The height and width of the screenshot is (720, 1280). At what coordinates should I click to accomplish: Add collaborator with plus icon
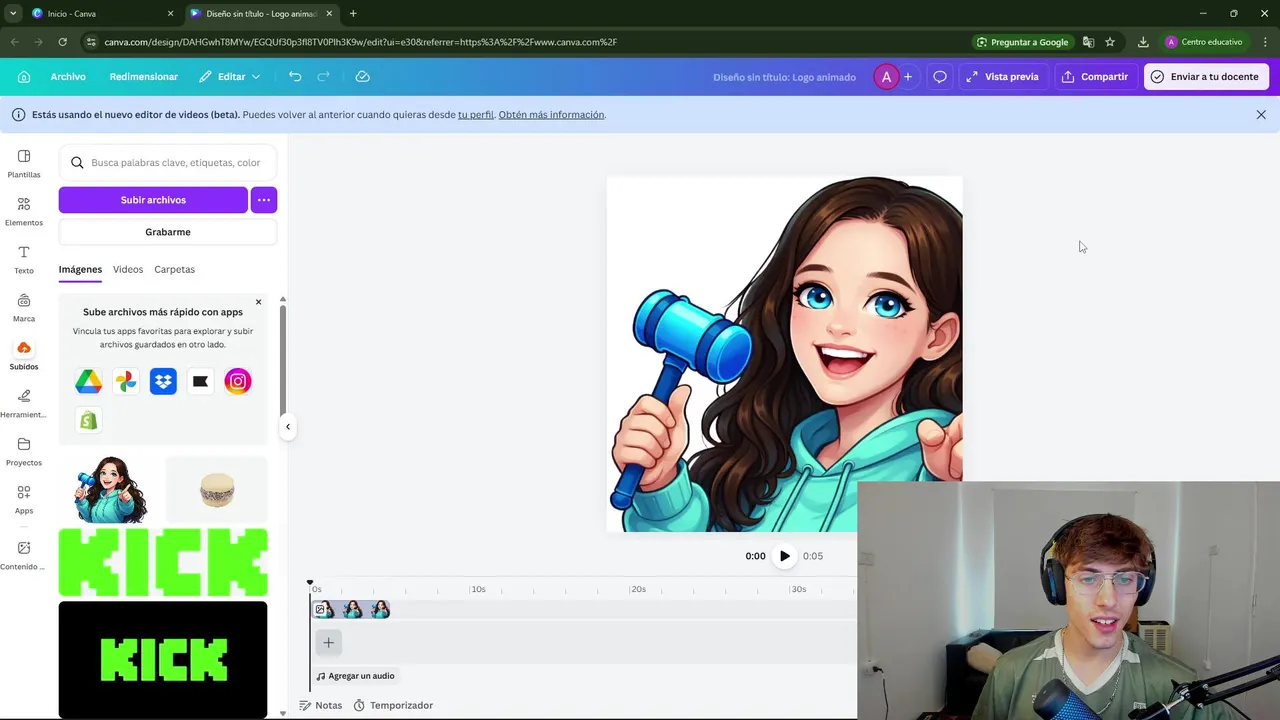point(908,77)
